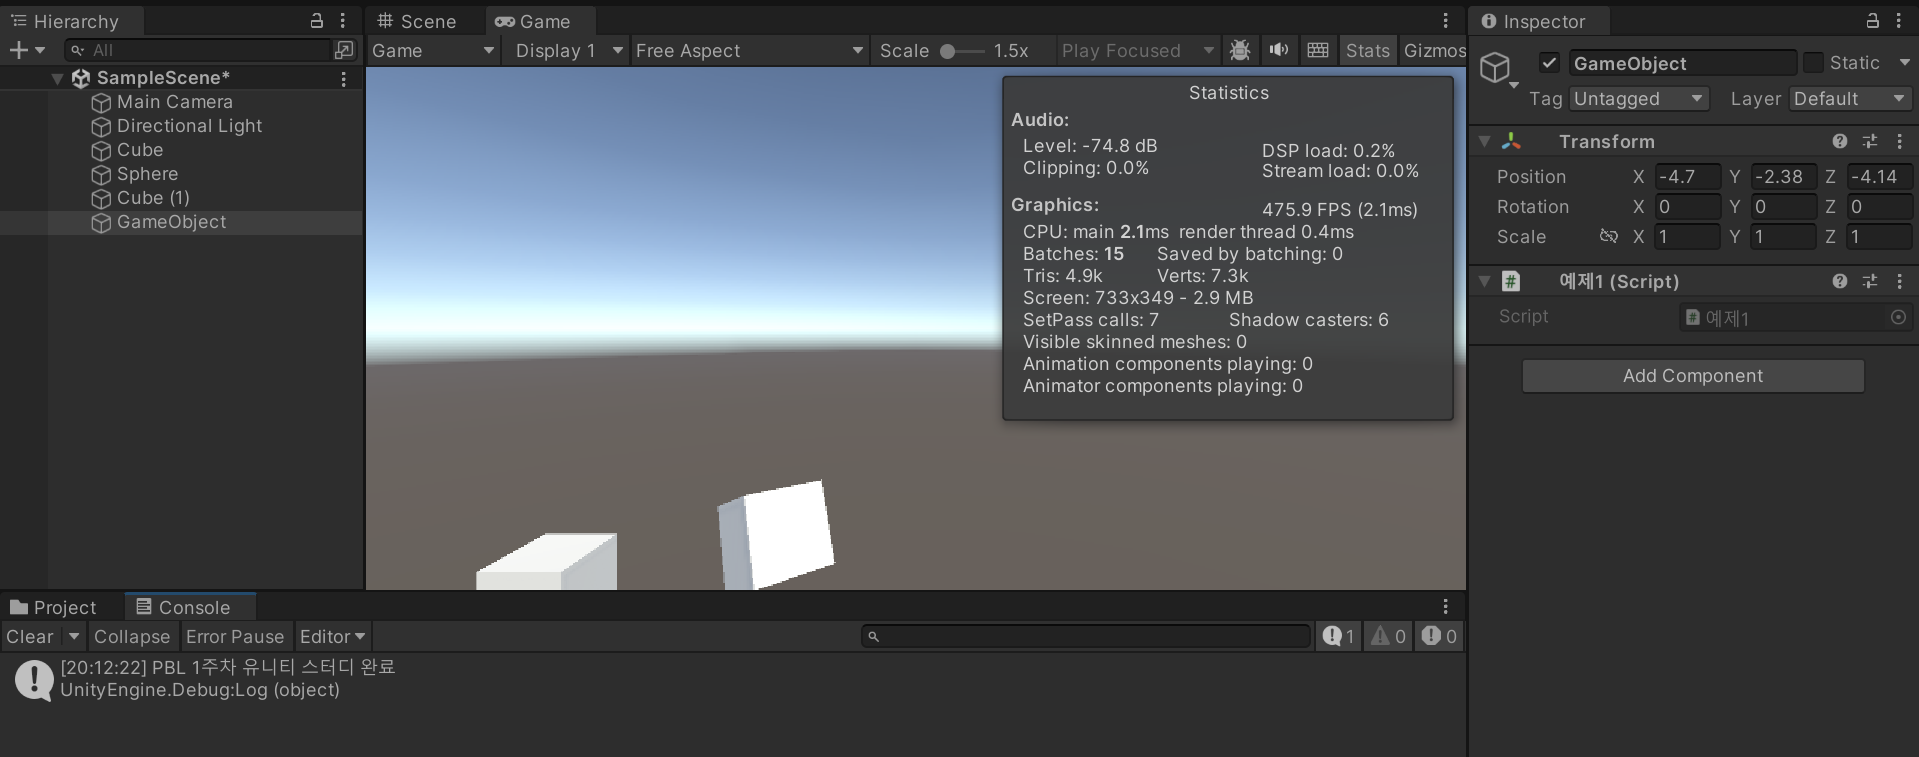Open Transform component context menu
Image resolution: width=1919 pixels, height=757 pixels.
(x=1900, y=142)
